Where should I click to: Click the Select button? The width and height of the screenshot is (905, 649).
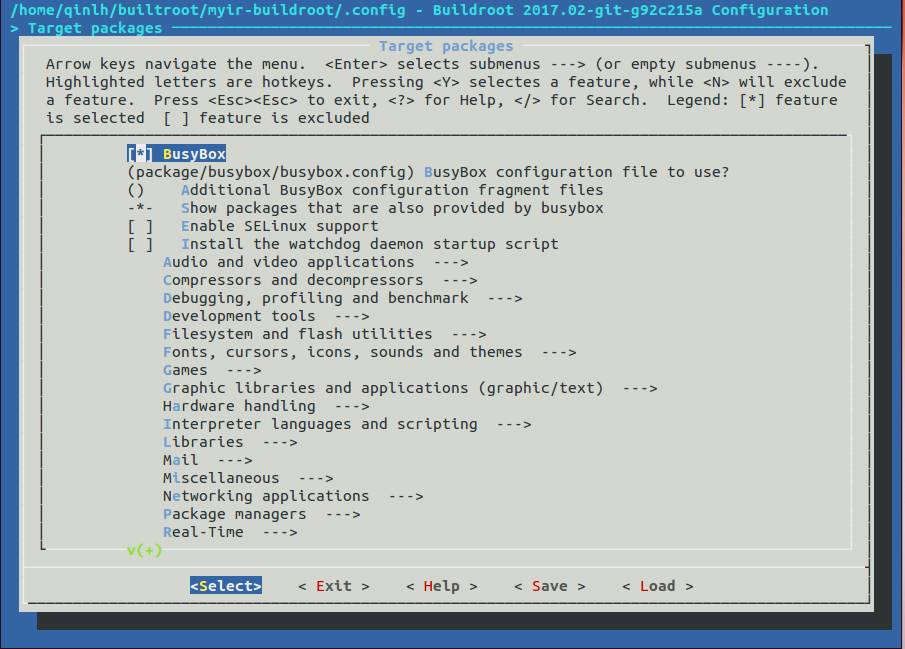click(226, 586)
